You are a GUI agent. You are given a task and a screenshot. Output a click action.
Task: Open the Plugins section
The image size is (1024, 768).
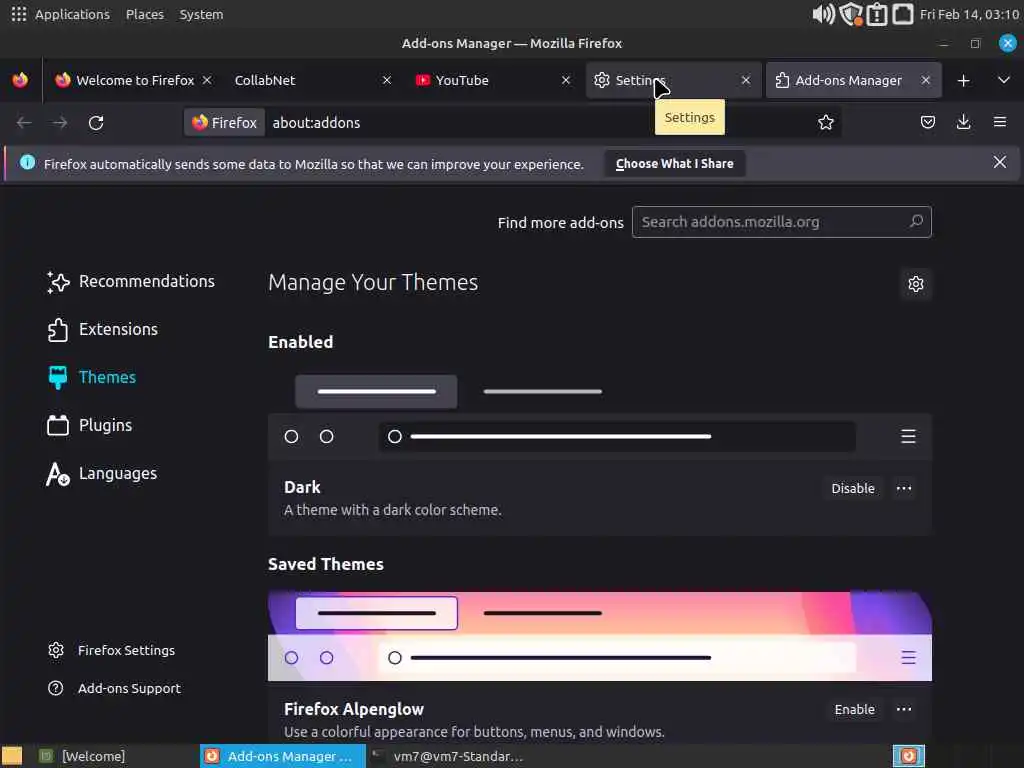point(89,425)
